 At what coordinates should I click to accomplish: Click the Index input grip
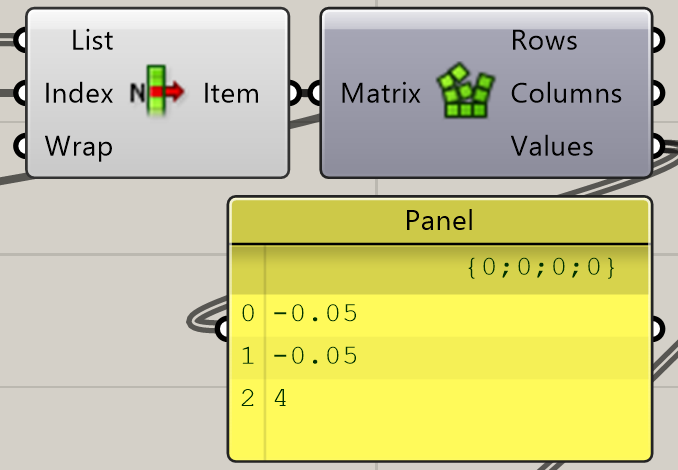20,93
